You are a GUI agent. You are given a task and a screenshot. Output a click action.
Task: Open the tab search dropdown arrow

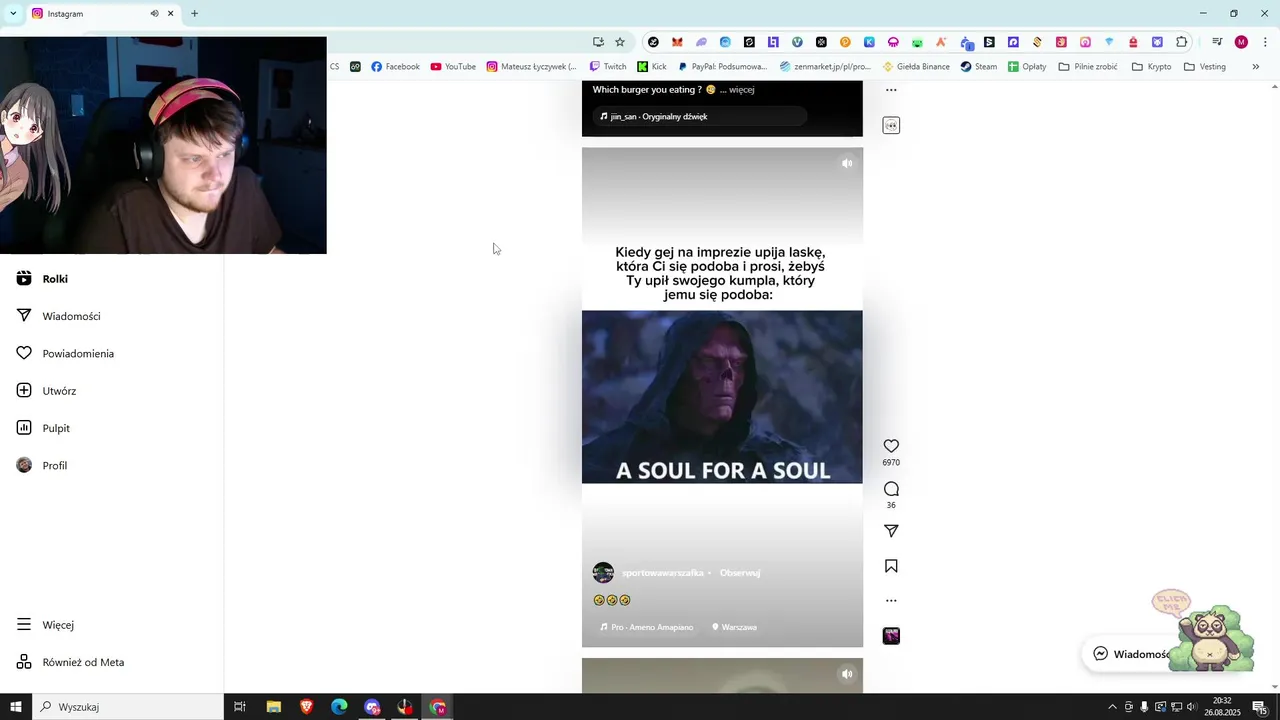(x=13, y=14)
